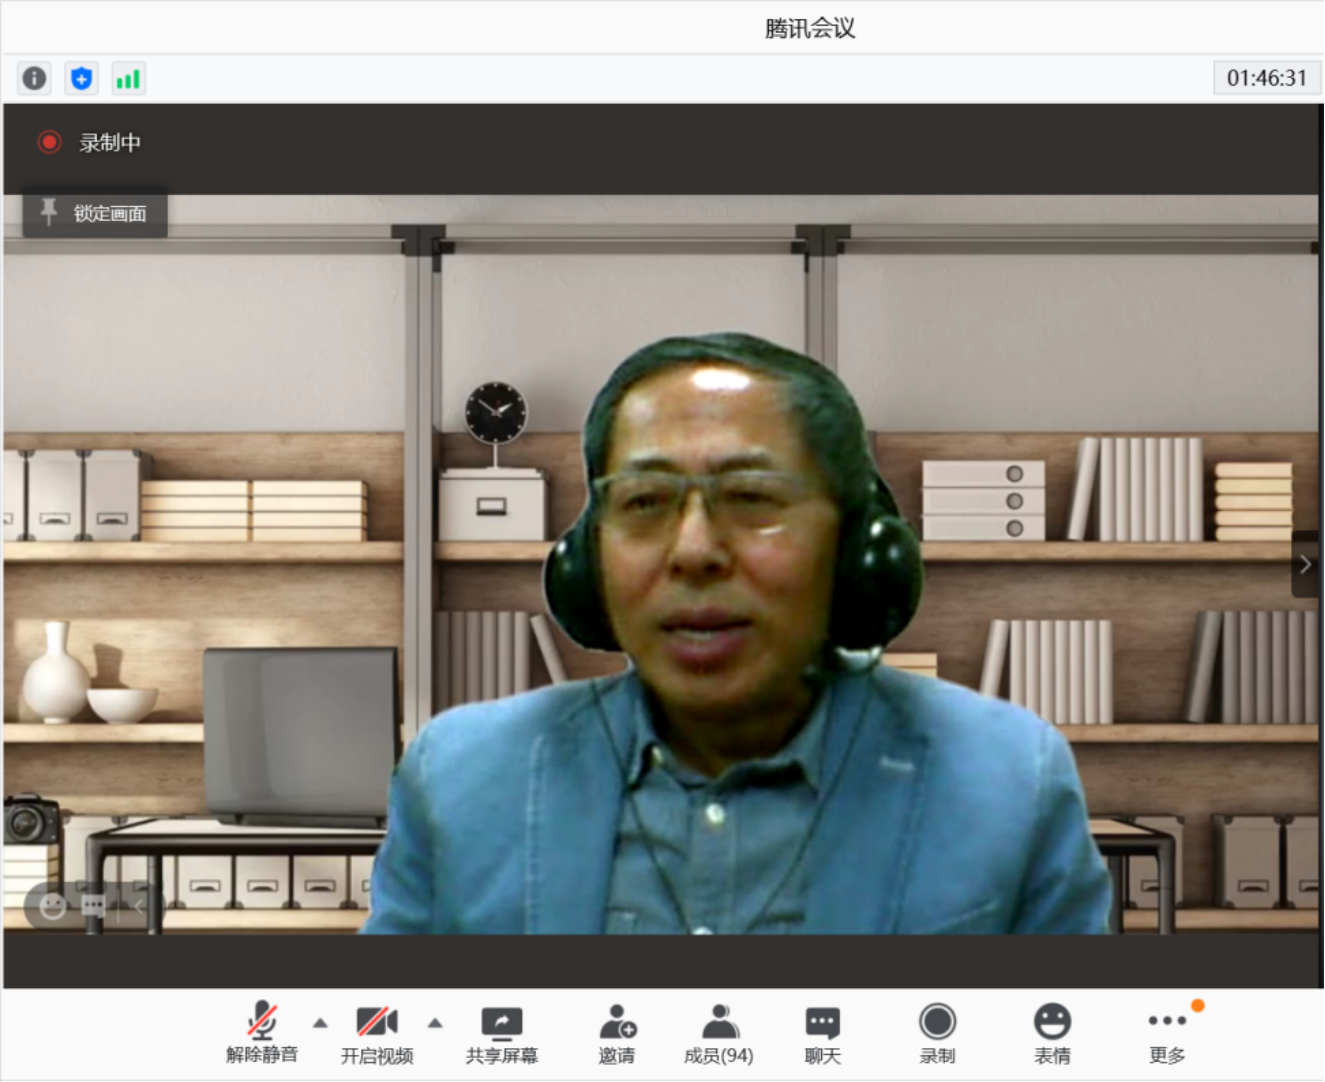Click the meeting info icon
Viewport: 1325px width, 1082px height.
coord(34,78)
